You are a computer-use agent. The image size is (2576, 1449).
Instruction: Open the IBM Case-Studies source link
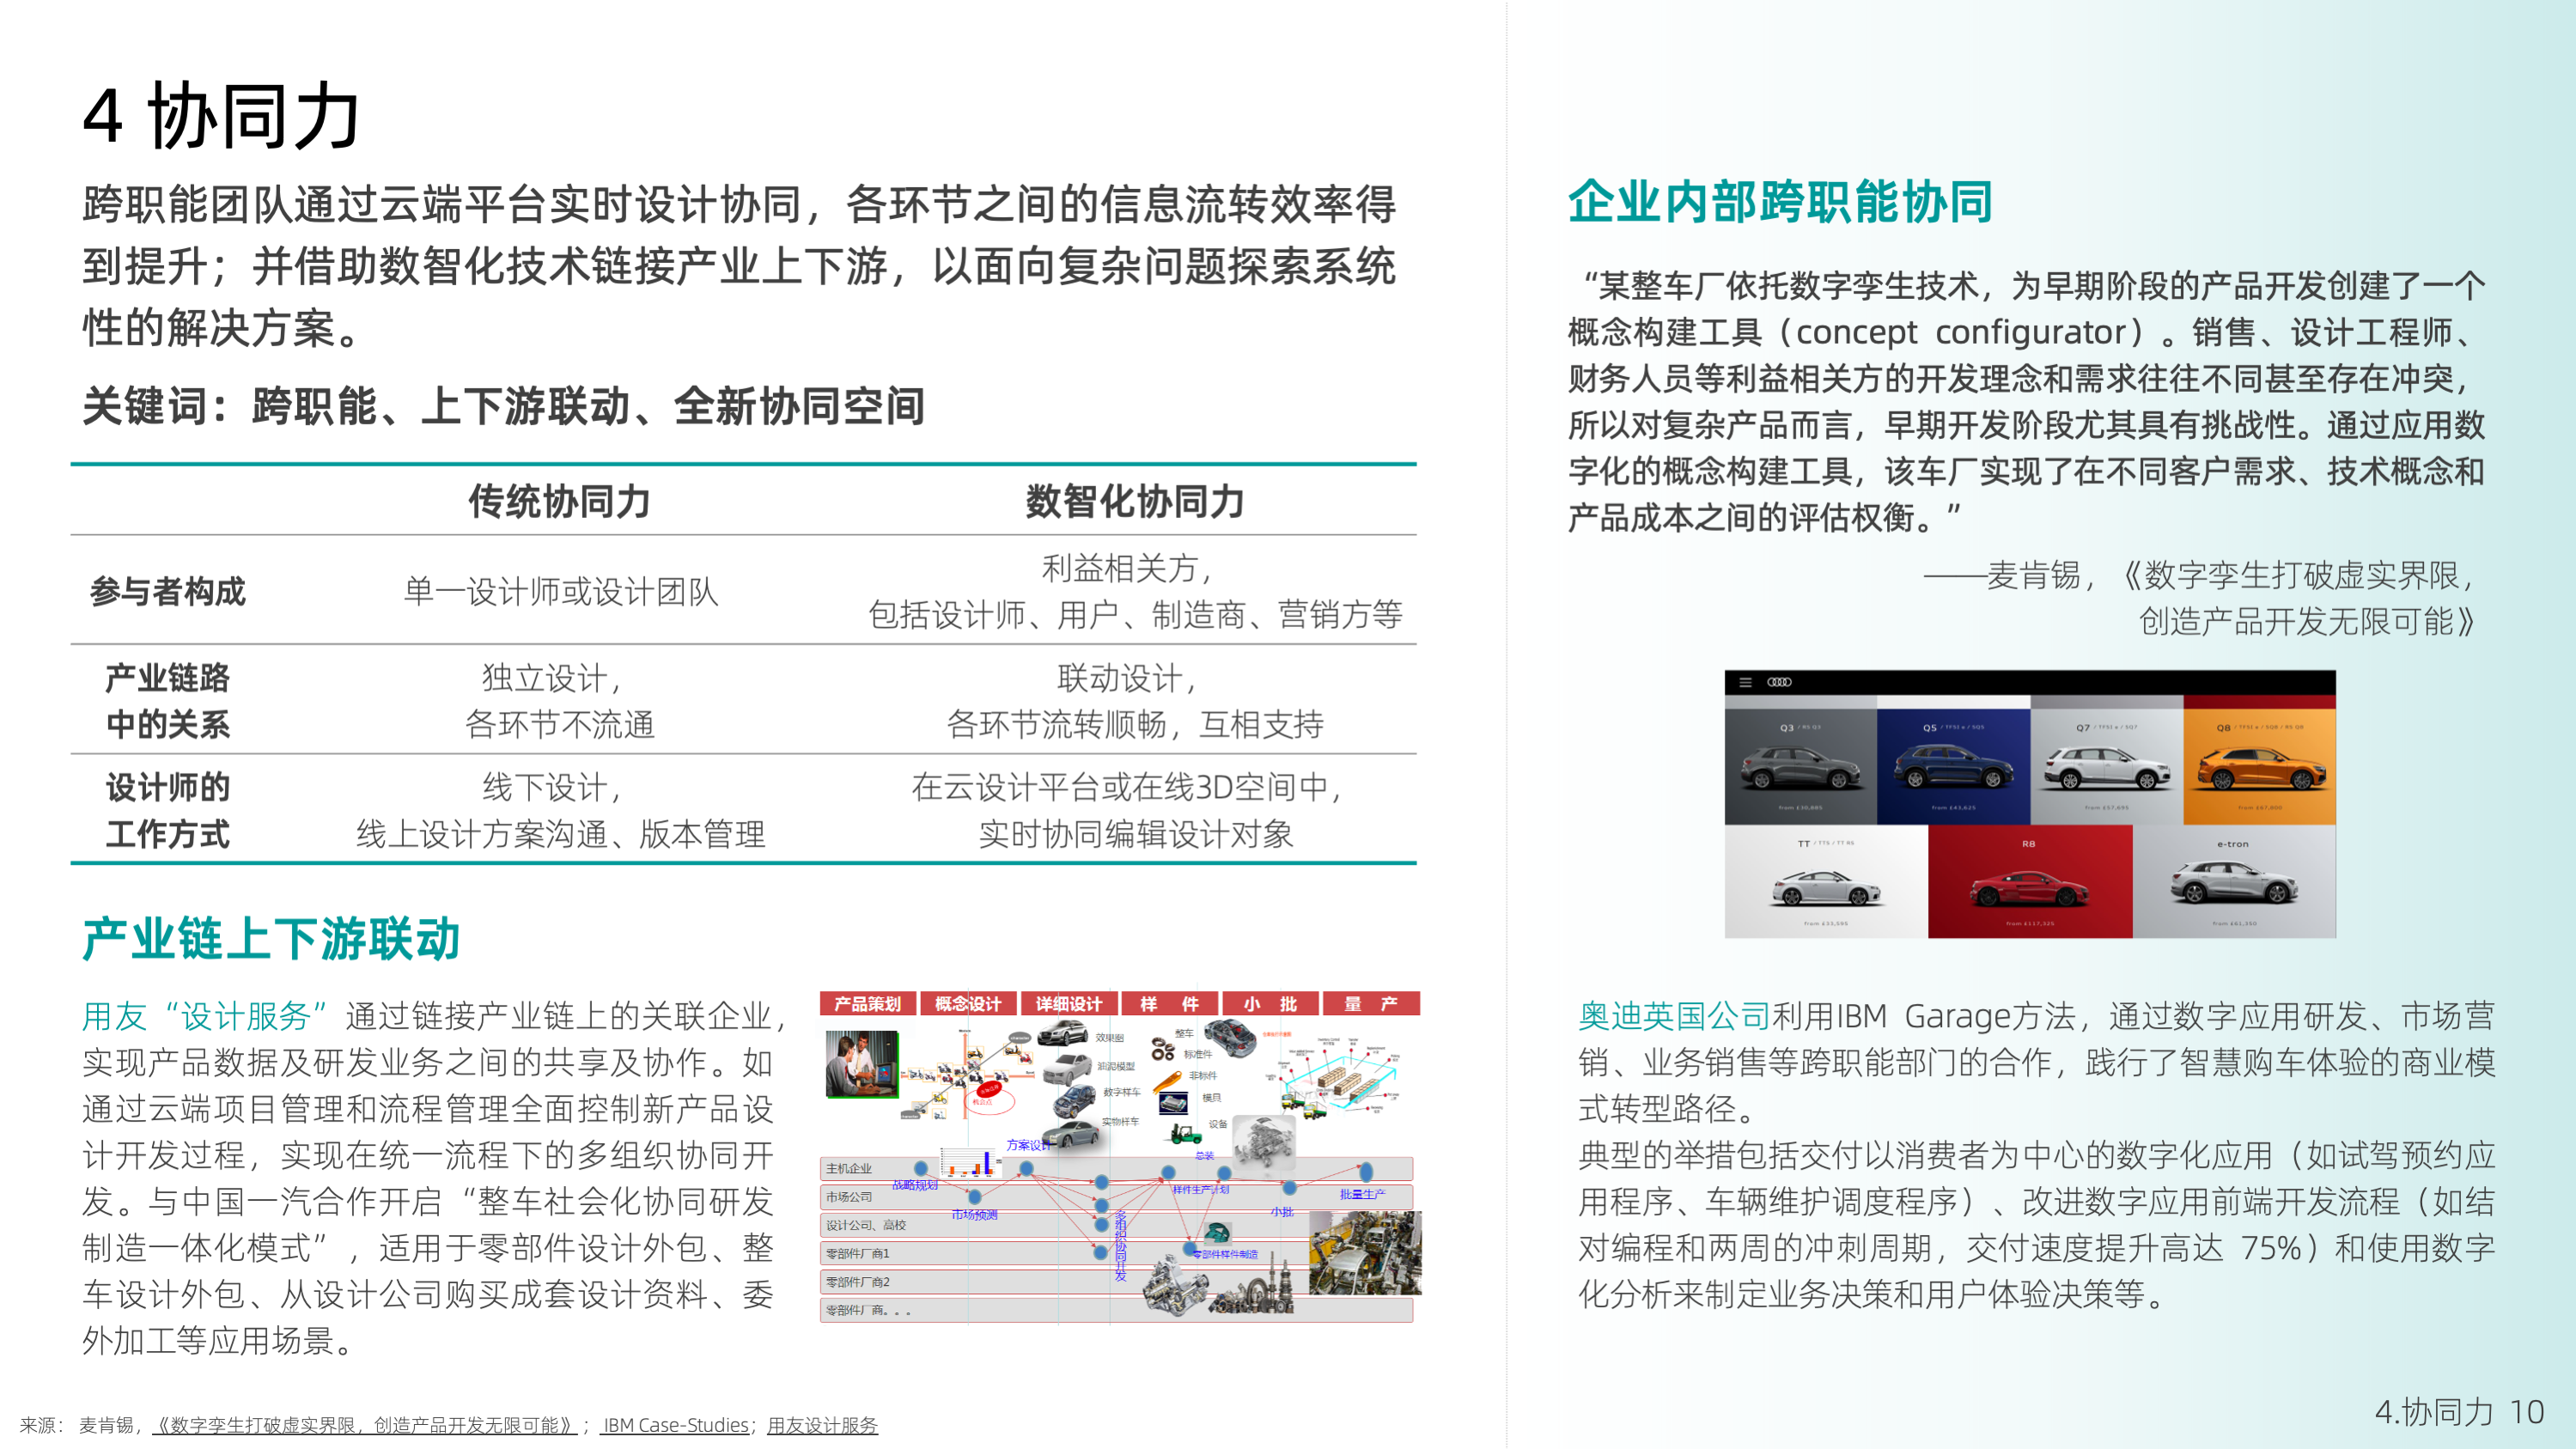click(x=675, y=1425)
